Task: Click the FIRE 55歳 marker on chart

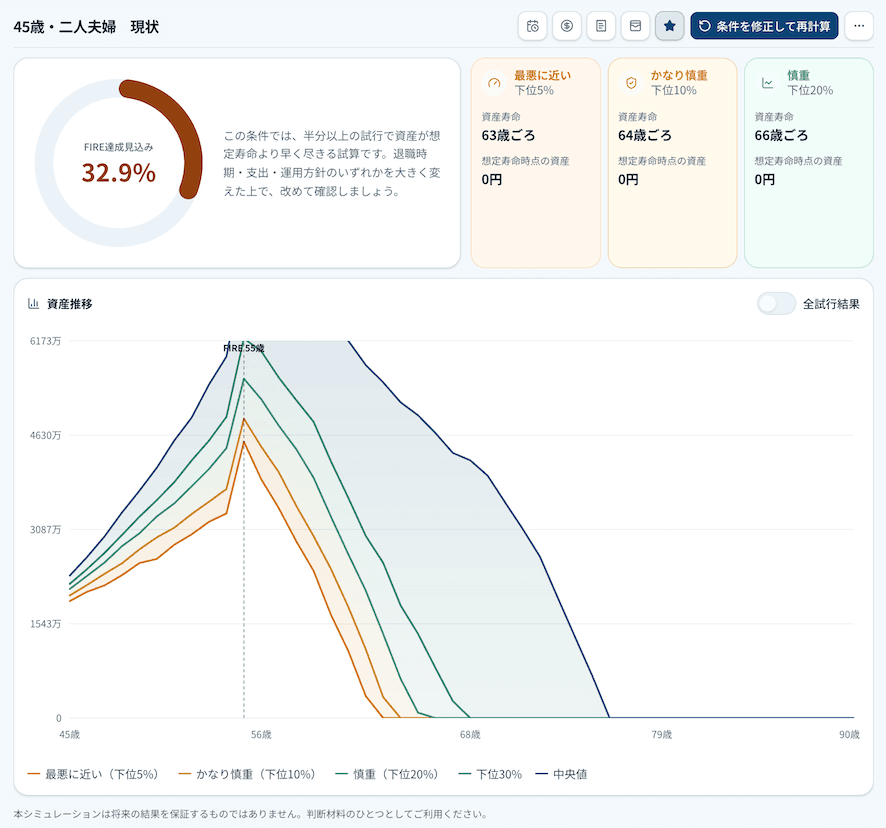Action: pyautogui.click(x=244, y=348)
